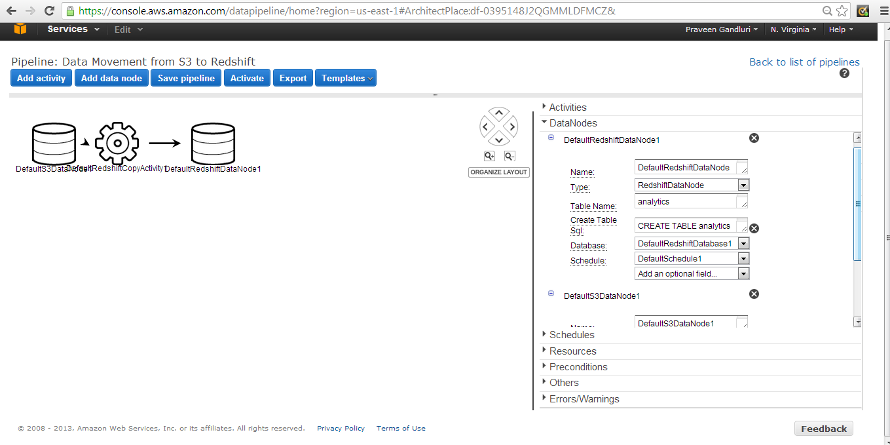Expand the Errors/Warnings section
This screenshot has width=890, height=445.
tap(581, 399)
